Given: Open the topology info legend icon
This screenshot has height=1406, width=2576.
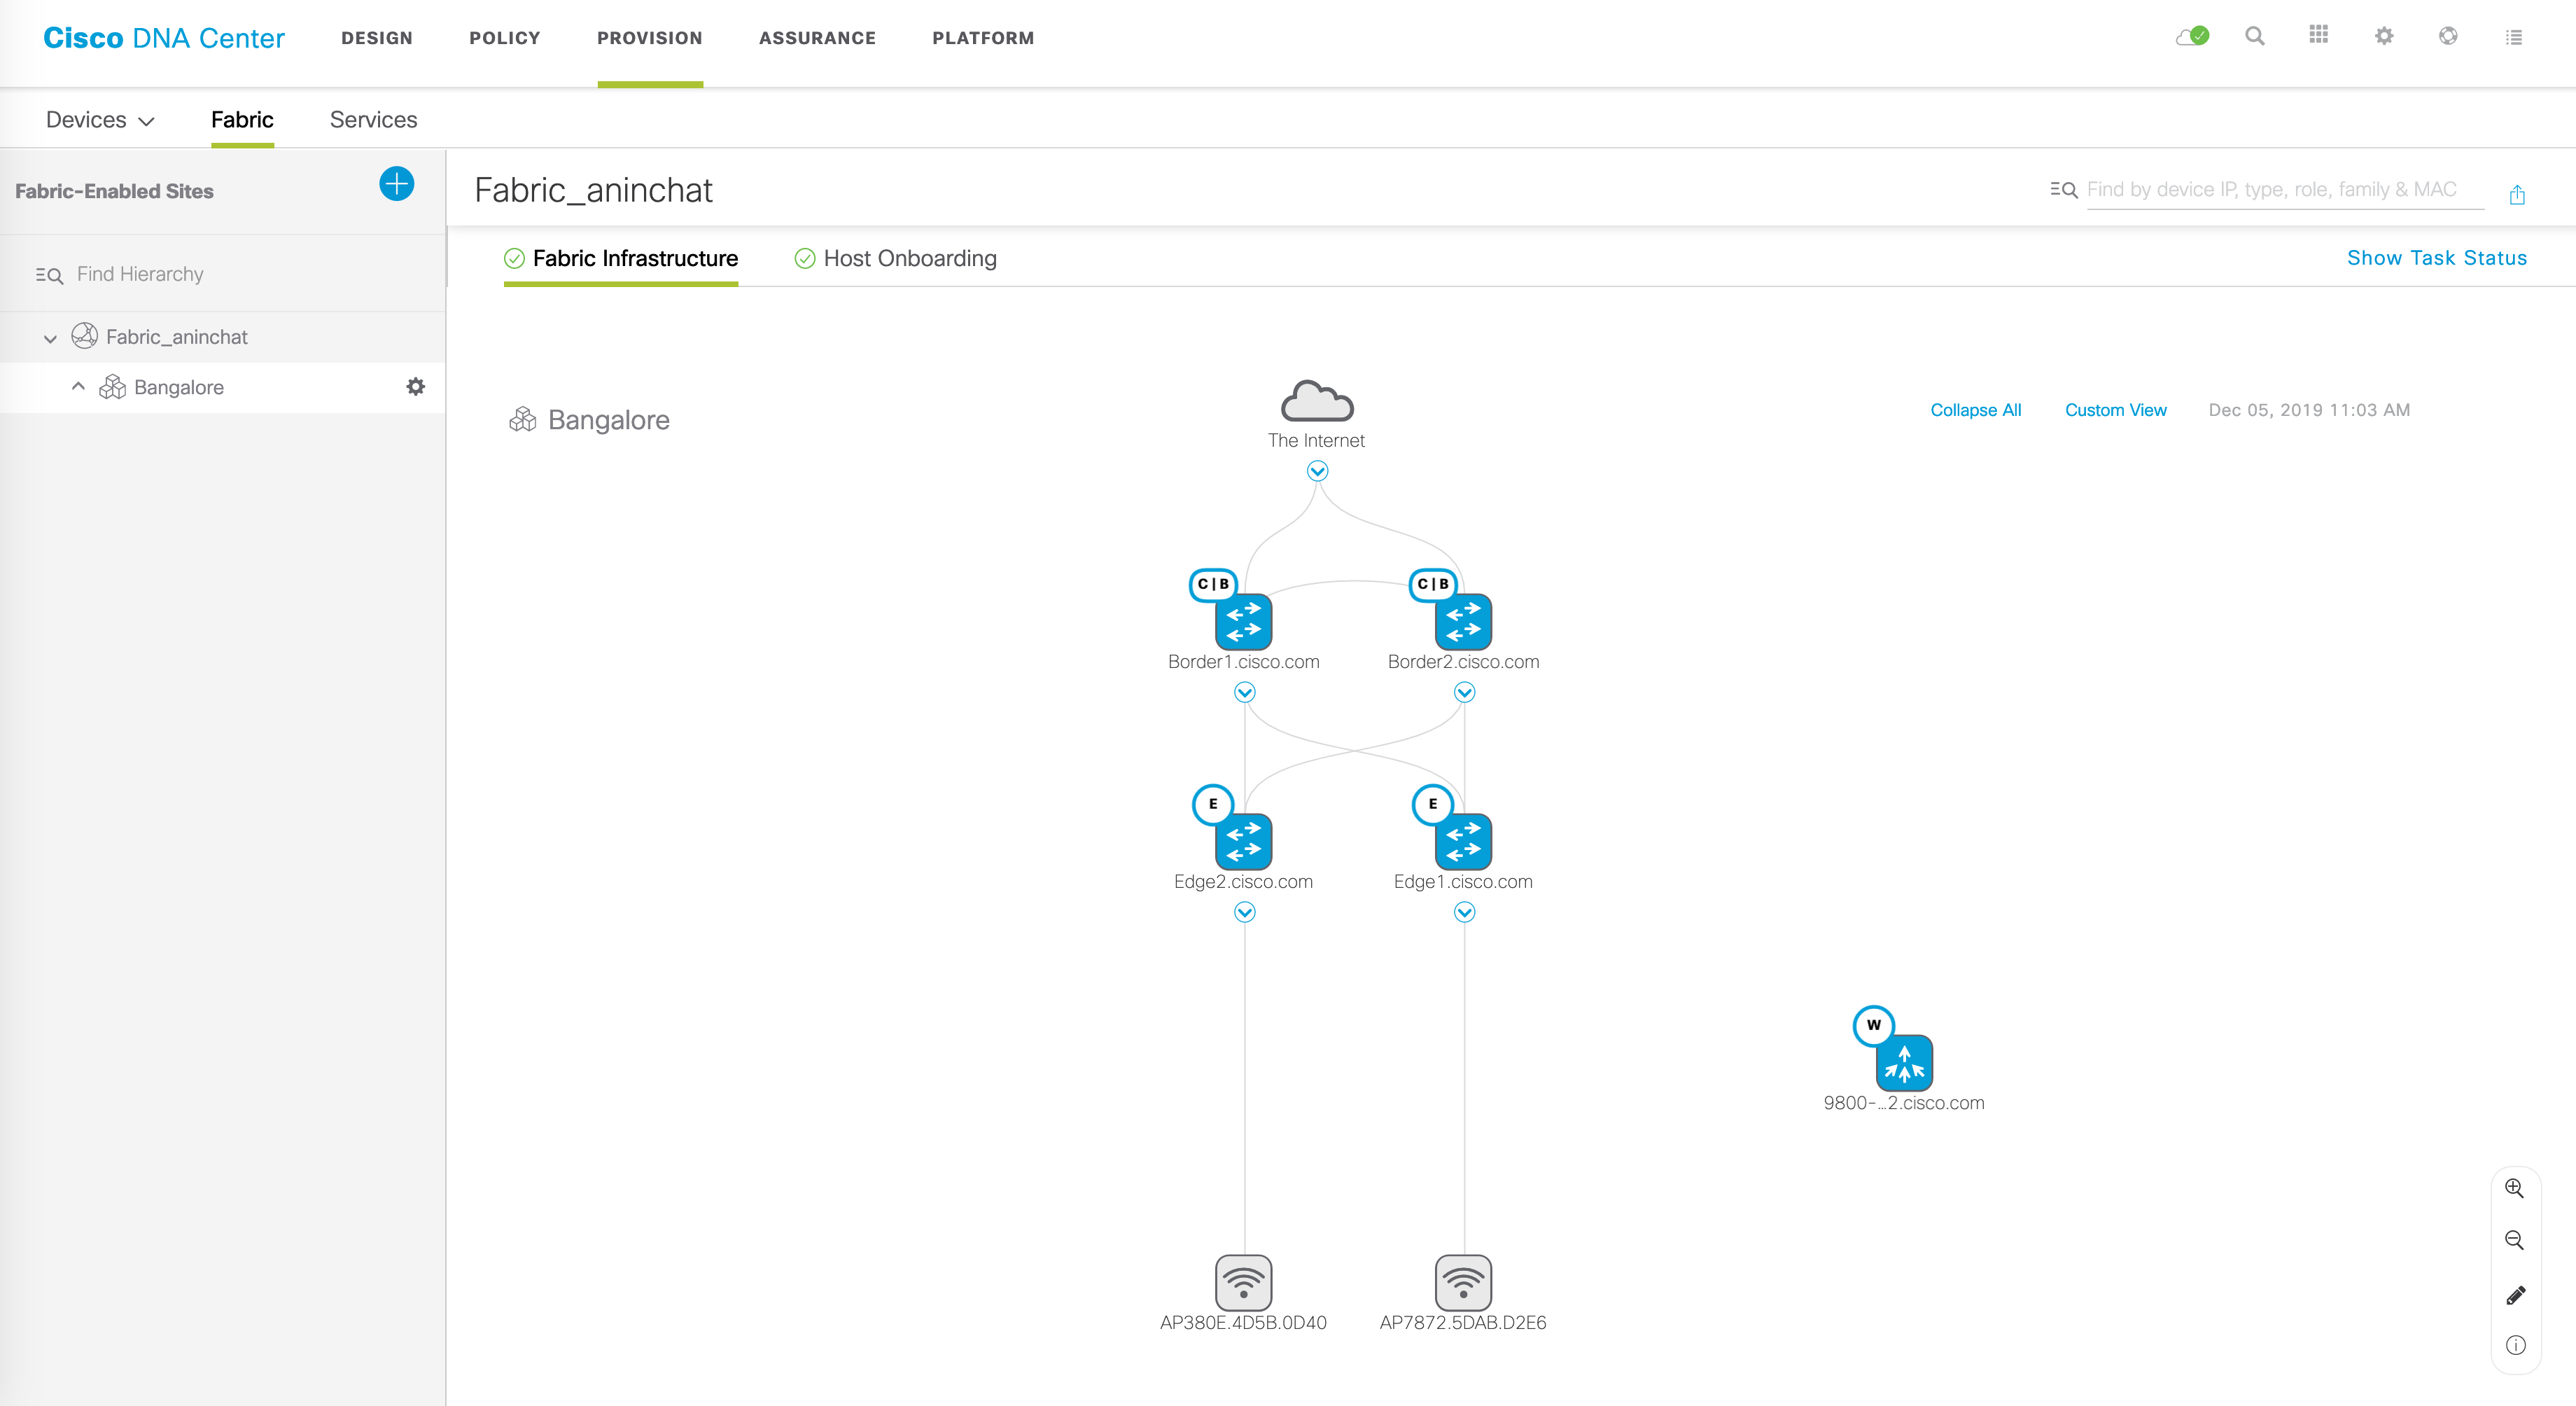Looking at the screenshot, I should point(2516,1345).
